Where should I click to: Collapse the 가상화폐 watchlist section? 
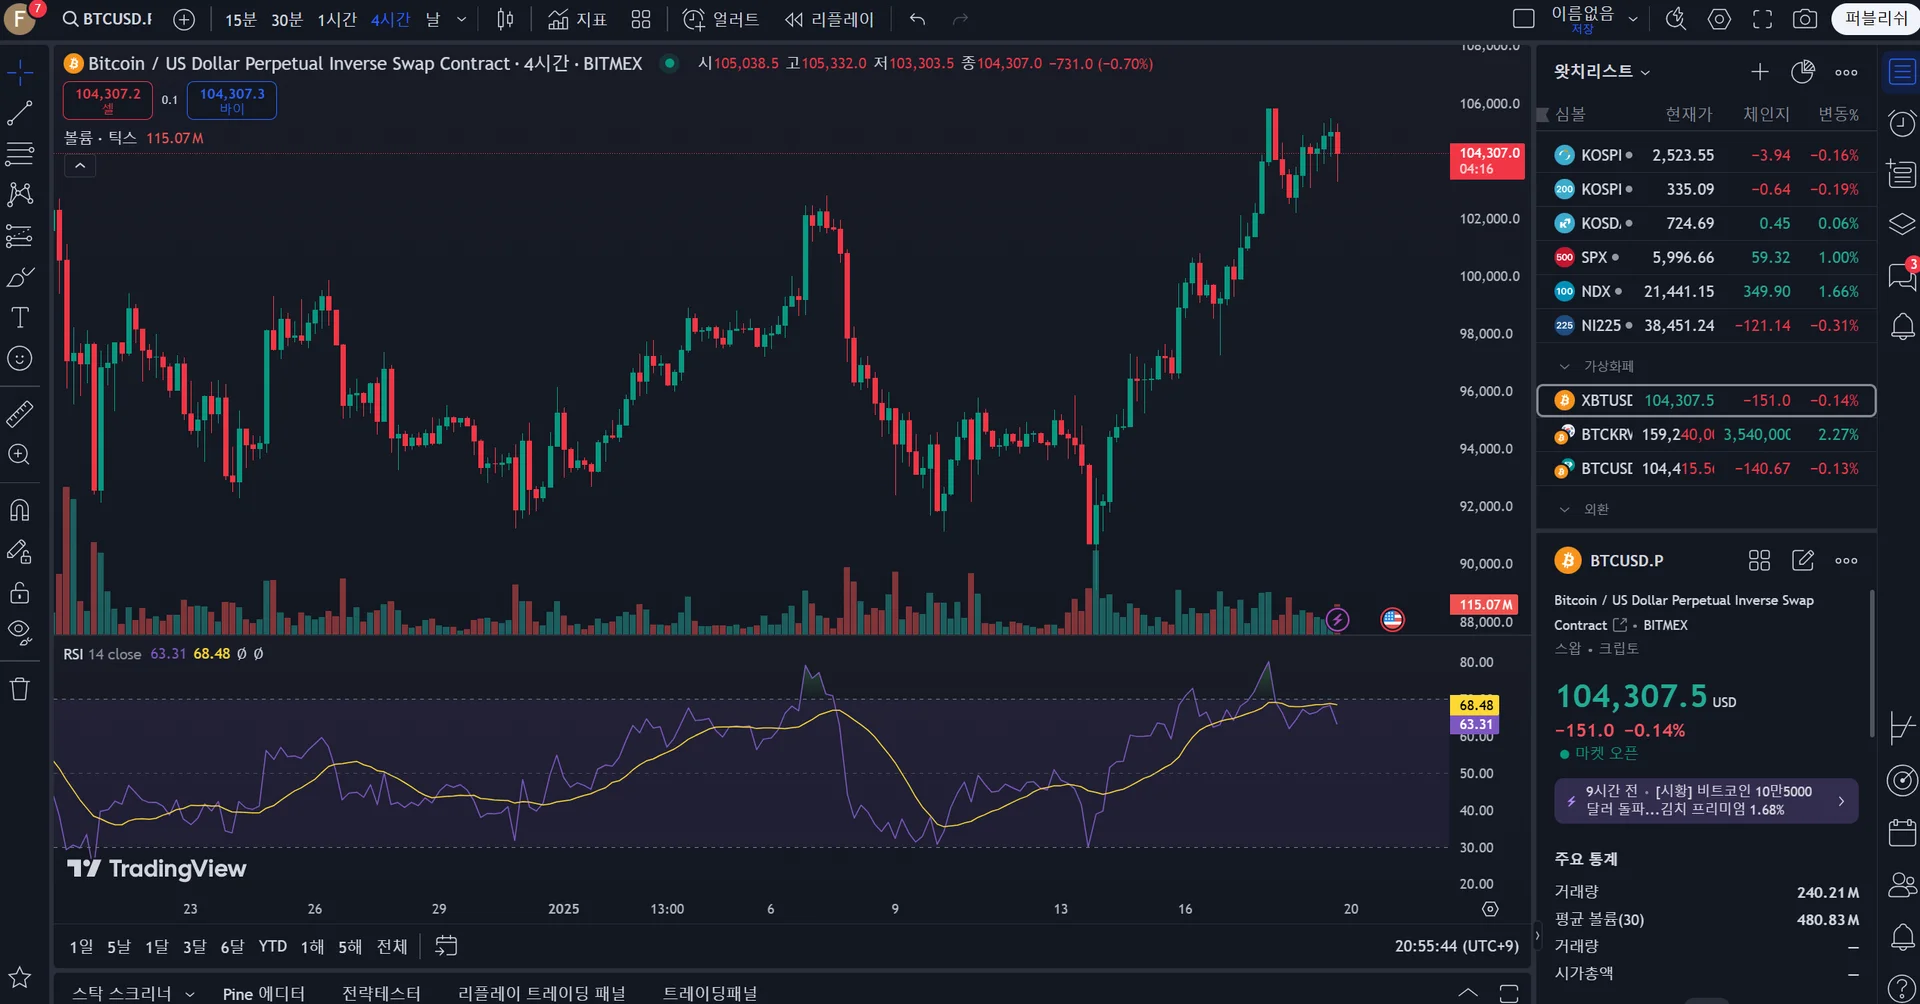click(x=1565, y=367)
